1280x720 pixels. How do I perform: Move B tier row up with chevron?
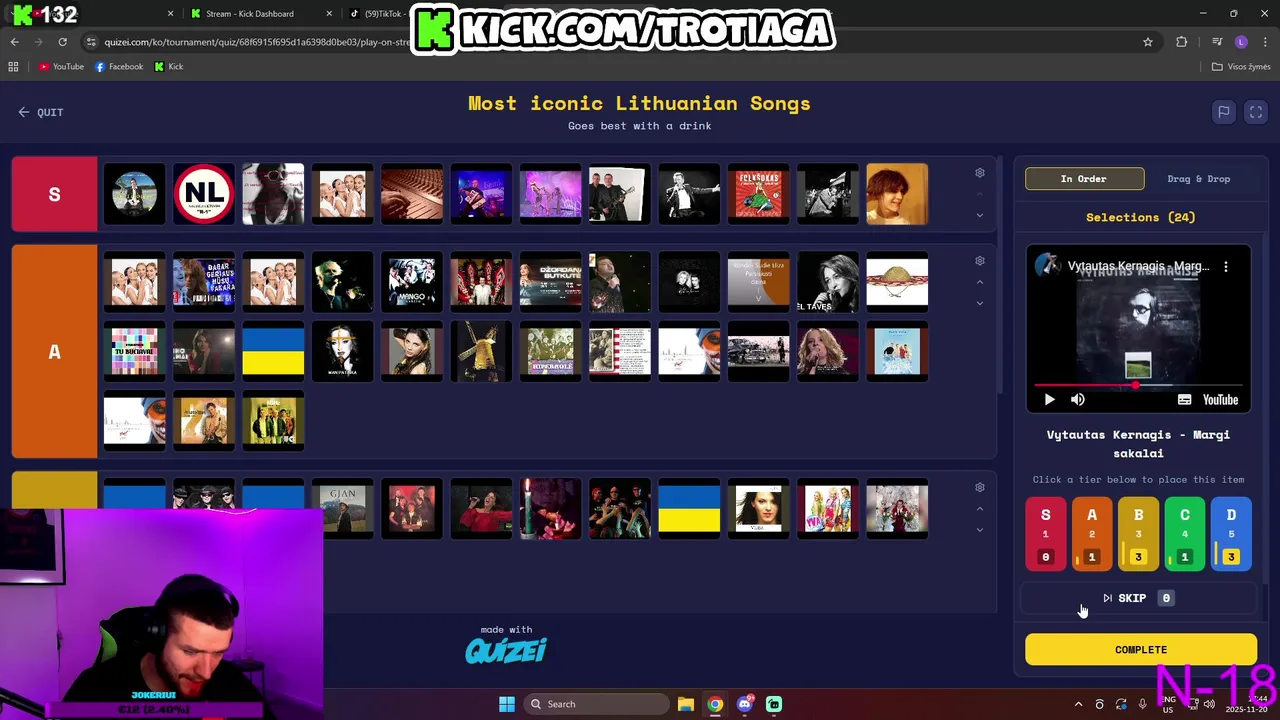pos(980,509)
